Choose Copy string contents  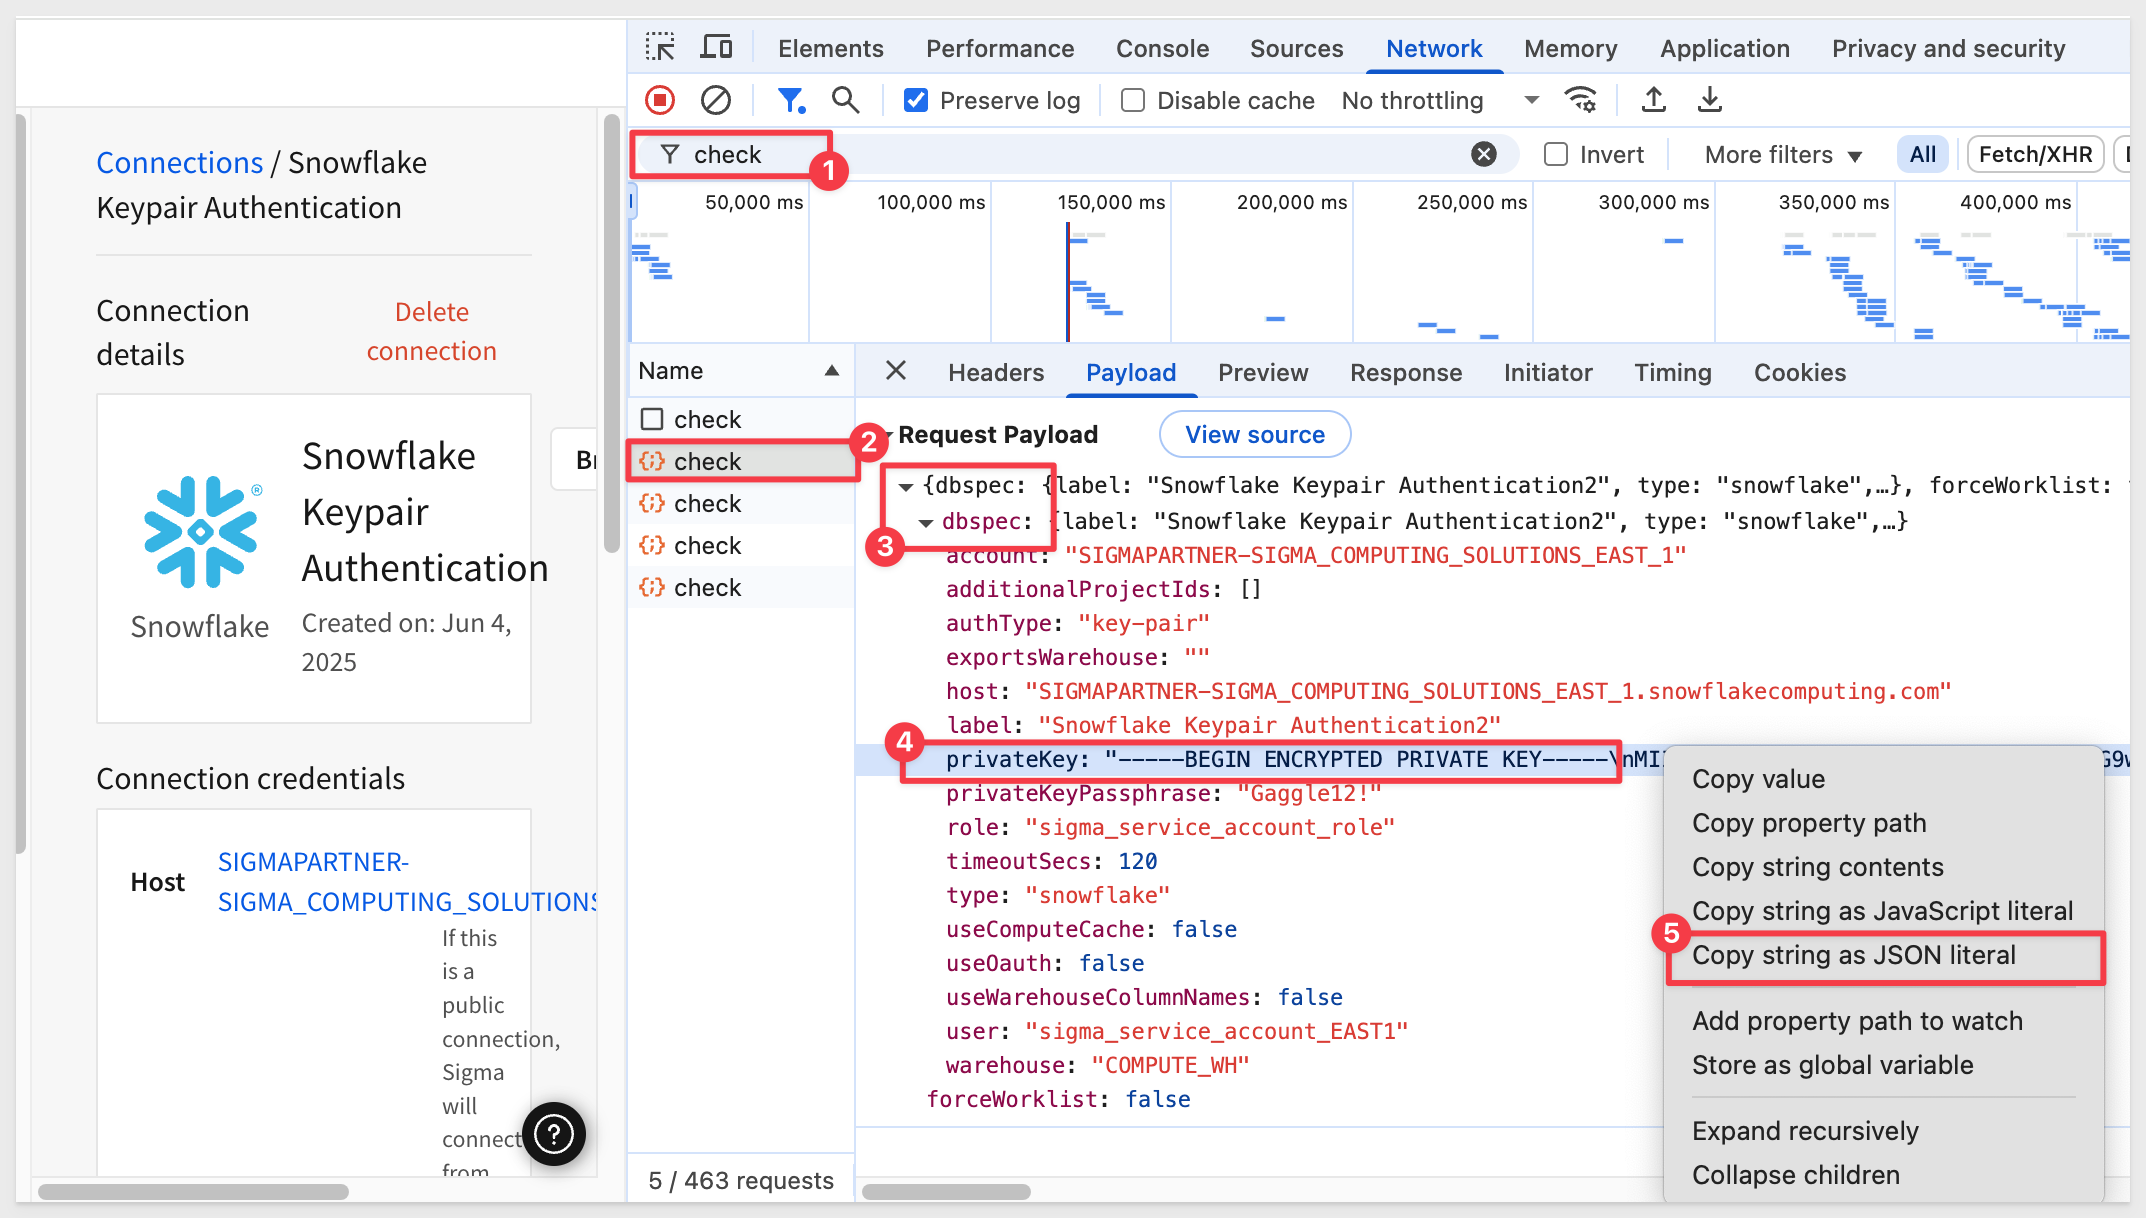1818,867
